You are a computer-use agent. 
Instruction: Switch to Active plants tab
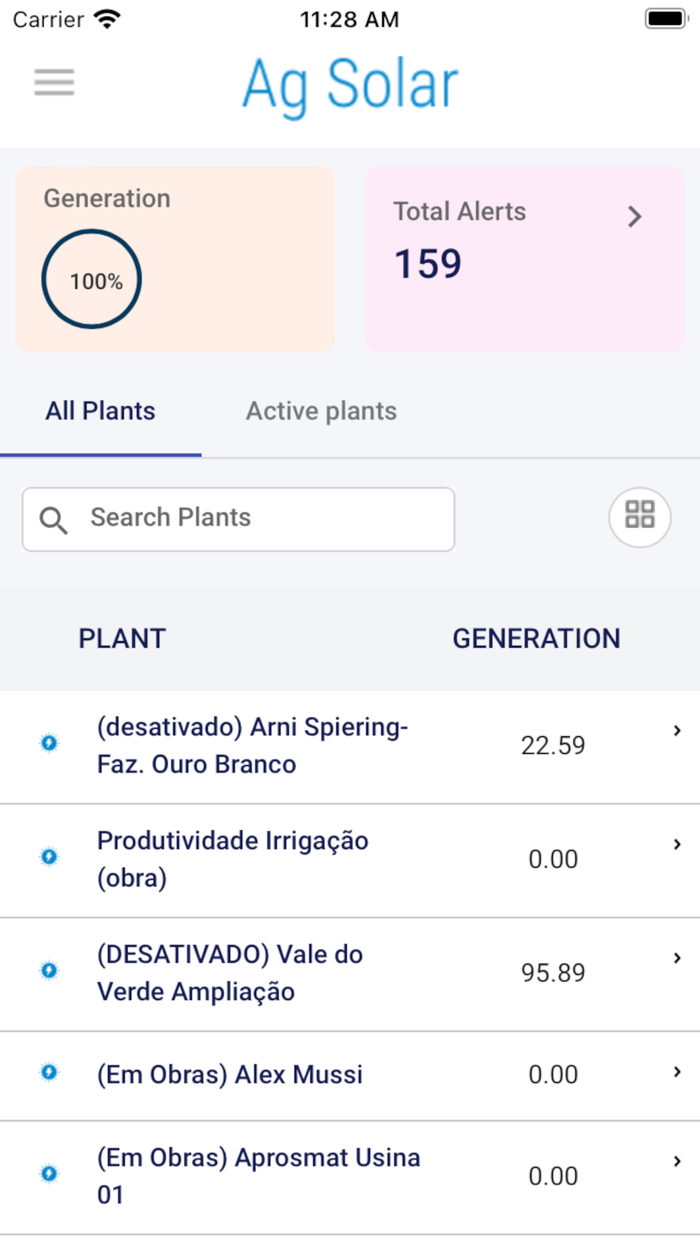pyautogui.click(x=321, y=411)
